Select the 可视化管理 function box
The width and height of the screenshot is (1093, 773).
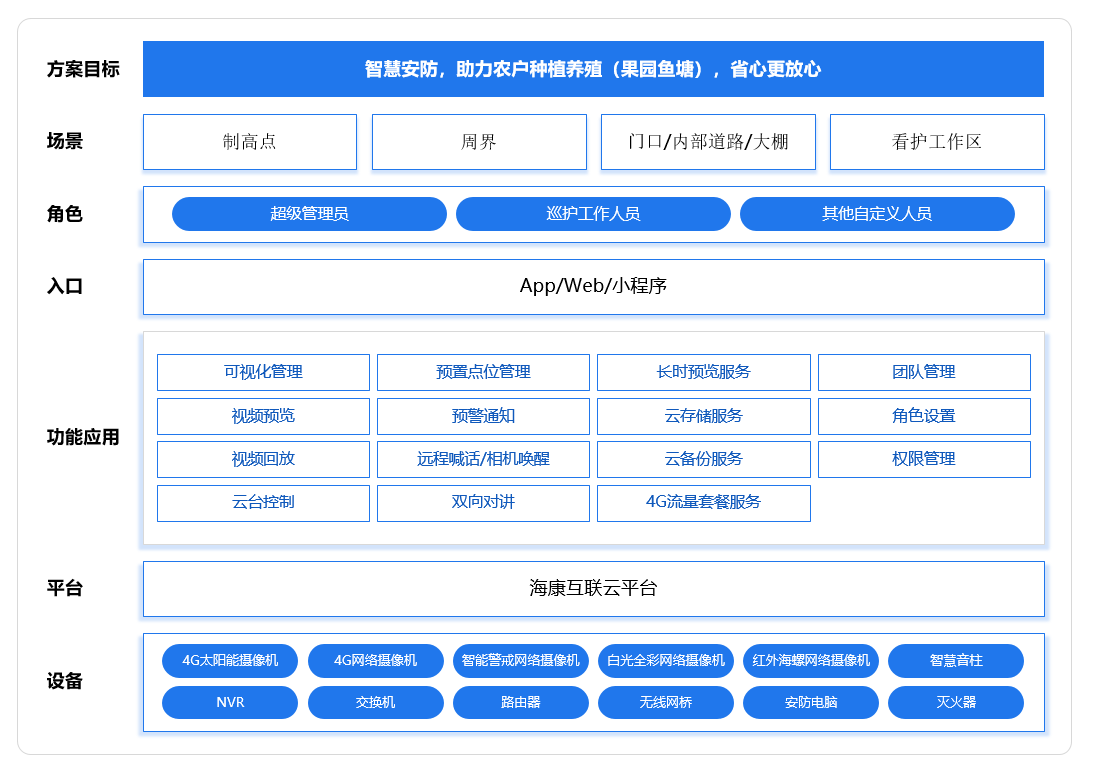tap(263, 372)
